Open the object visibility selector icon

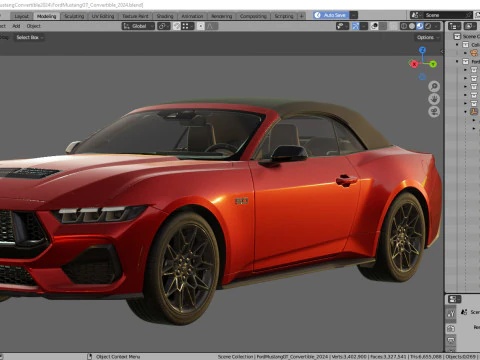[x=342, y=26]
